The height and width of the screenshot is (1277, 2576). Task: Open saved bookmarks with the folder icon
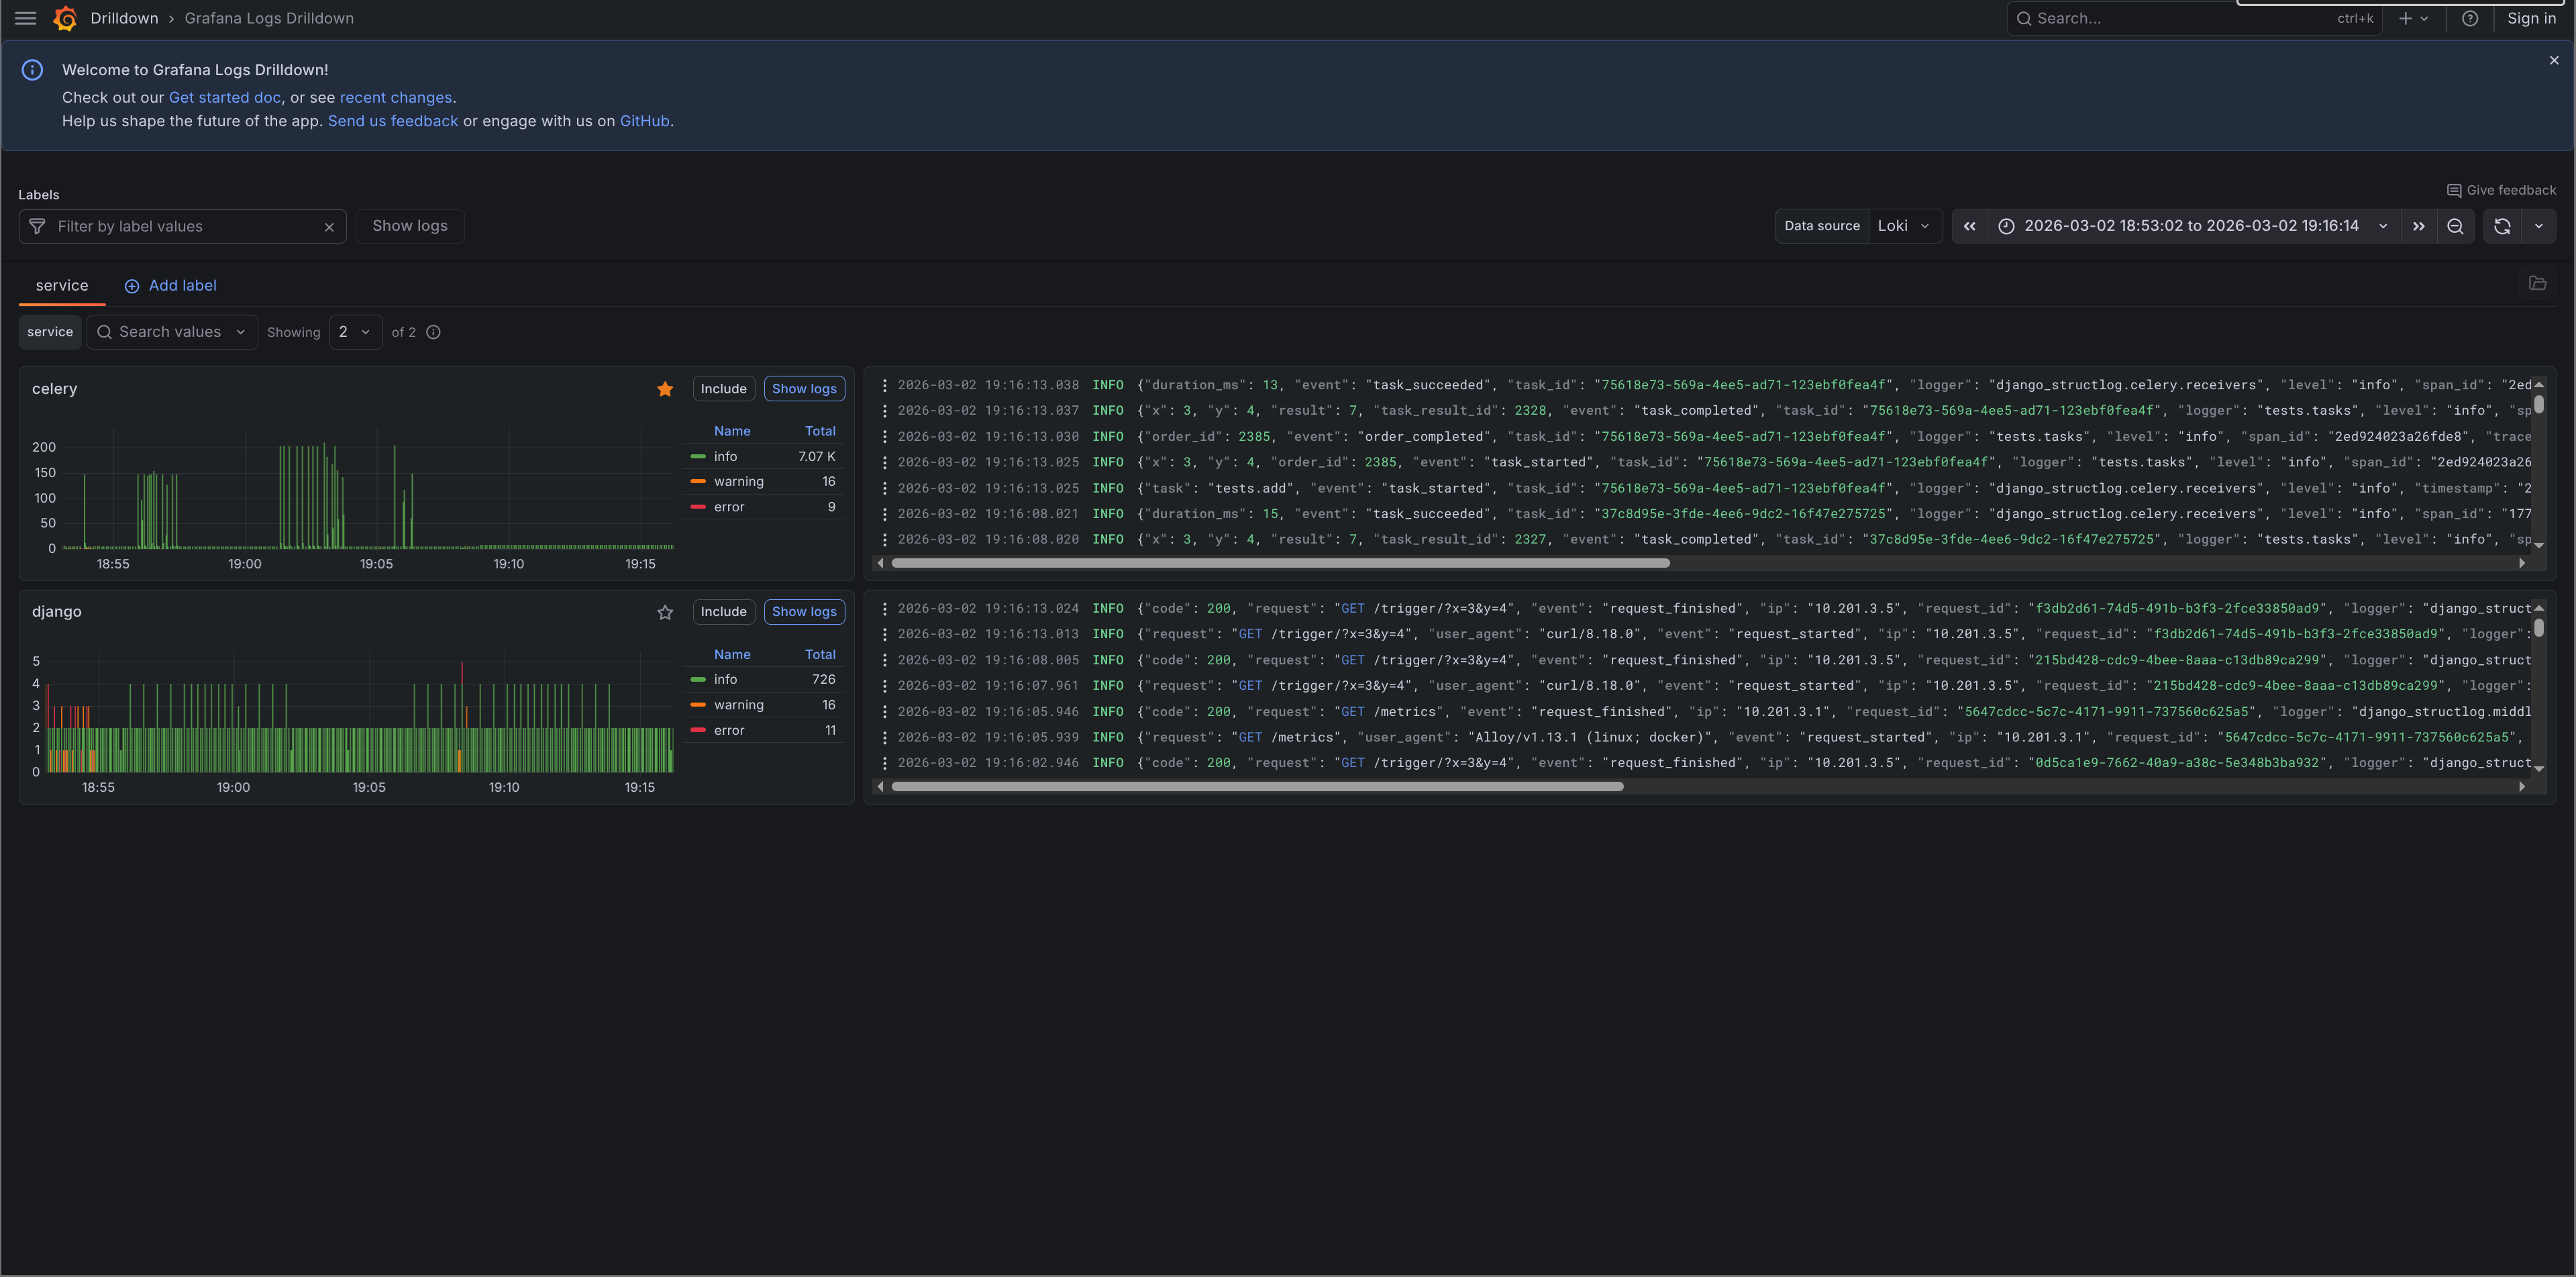tap(2538, 283)
